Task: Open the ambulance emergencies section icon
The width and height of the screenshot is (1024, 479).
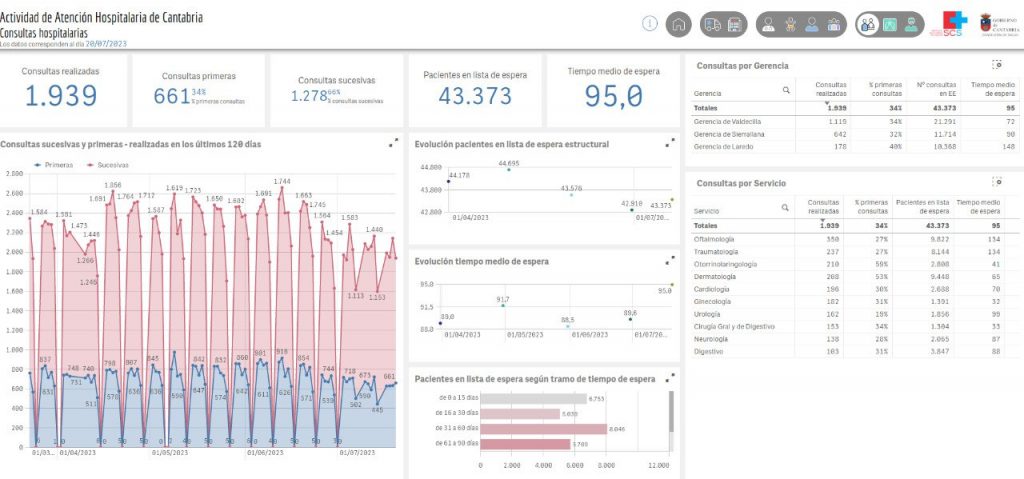Action: tap(713, 24)
